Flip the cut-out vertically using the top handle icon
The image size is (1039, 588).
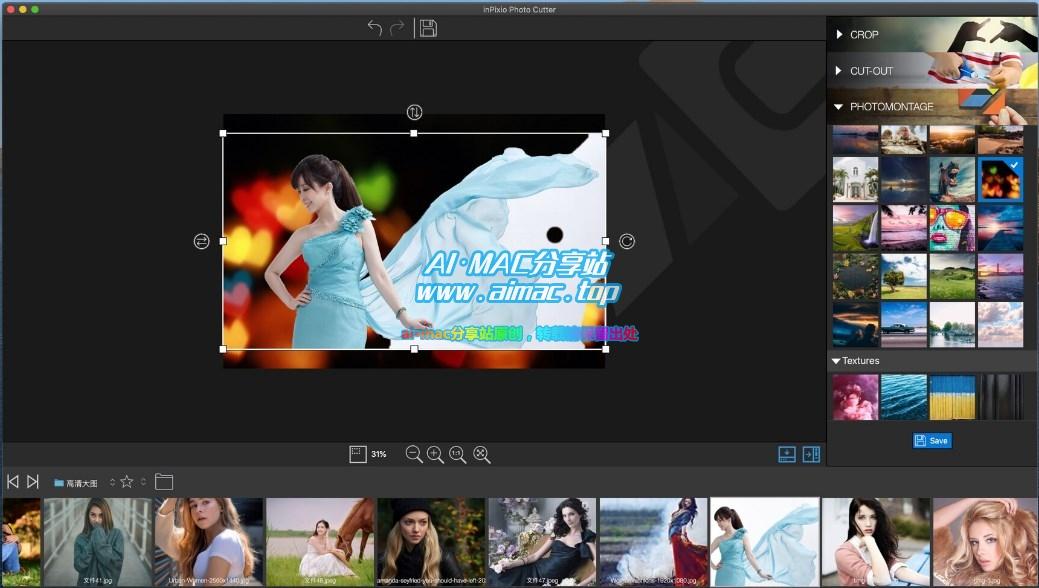pos(414,112)
